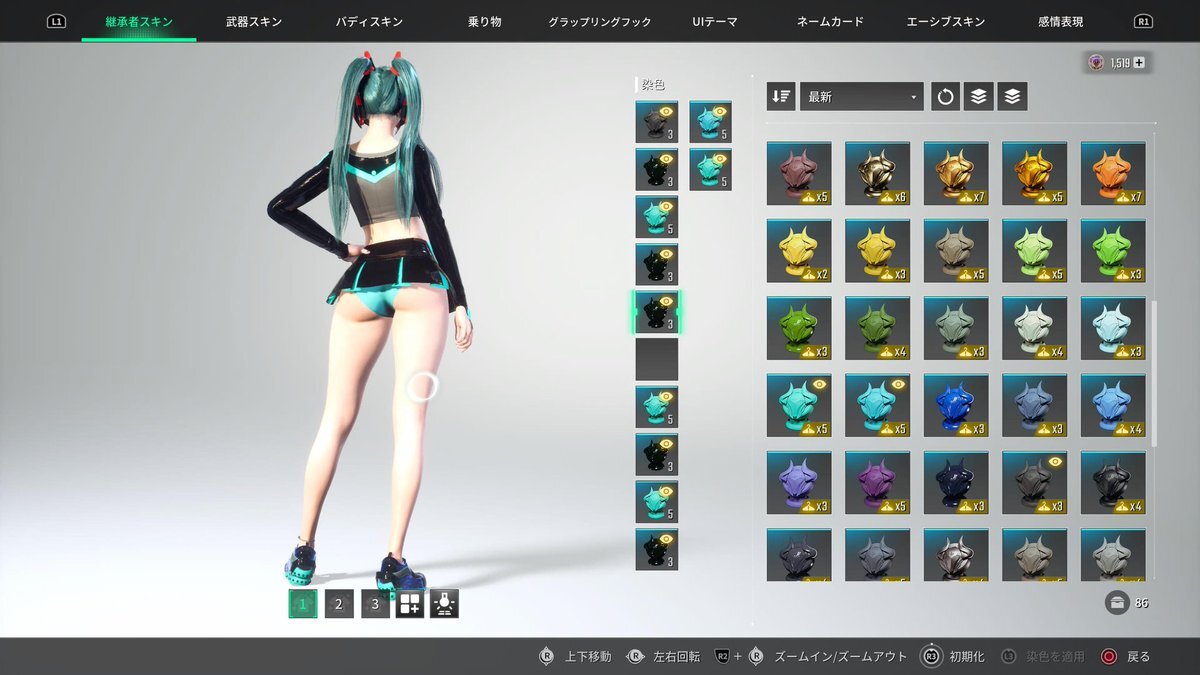Toggle the lighting lamp icon
Viewport: 1200px width, 675px height.
(444, 604)
